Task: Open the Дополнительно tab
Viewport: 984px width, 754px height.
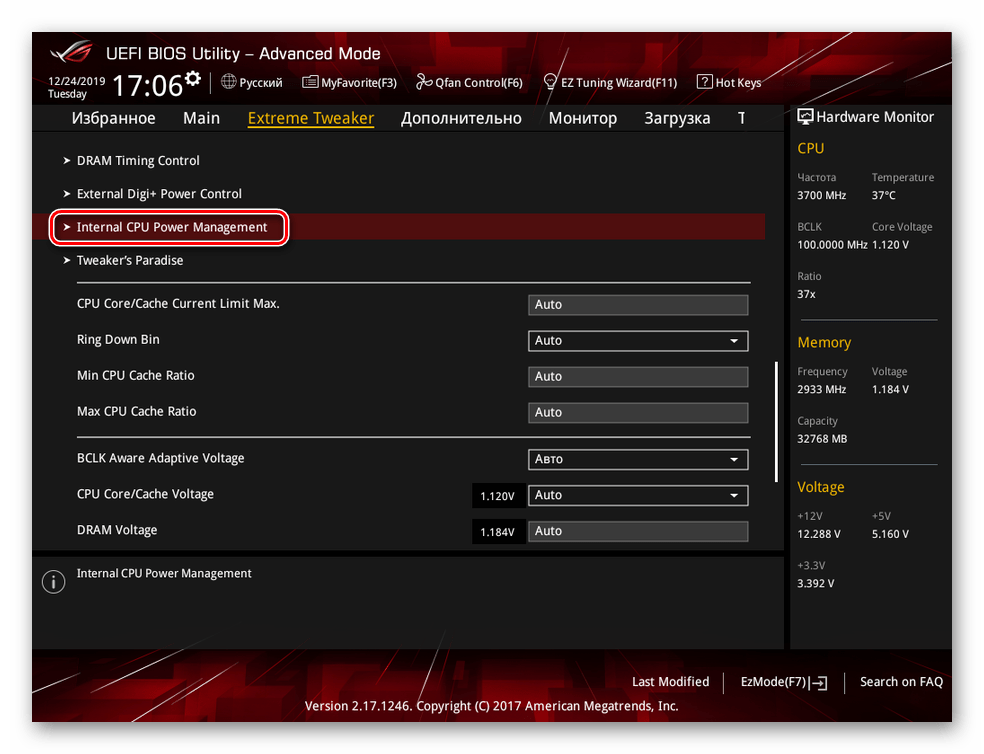Action: [461, 118]
